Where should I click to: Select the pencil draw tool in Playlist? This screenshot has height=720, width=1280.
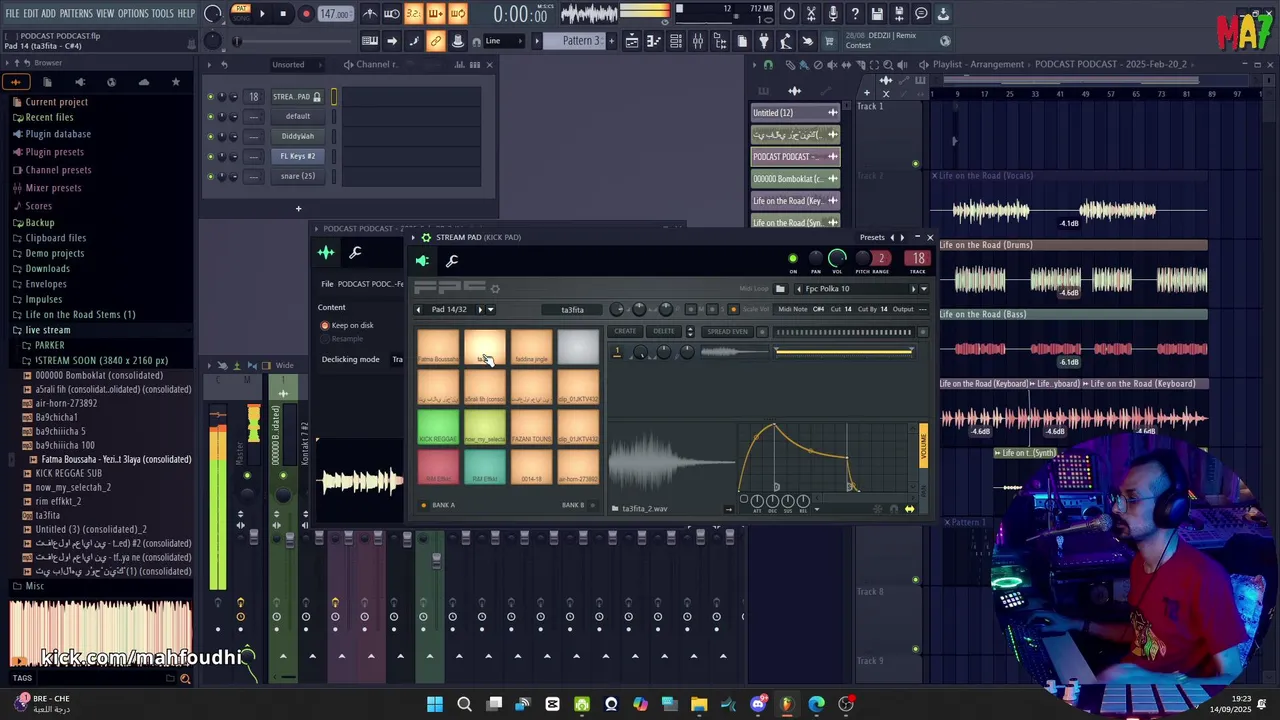[790, 65]
